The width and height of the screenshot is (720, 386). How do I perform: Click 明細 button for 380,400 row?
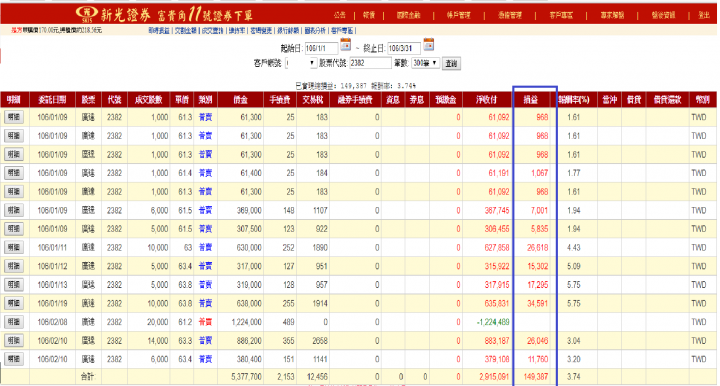click(14, 359)
